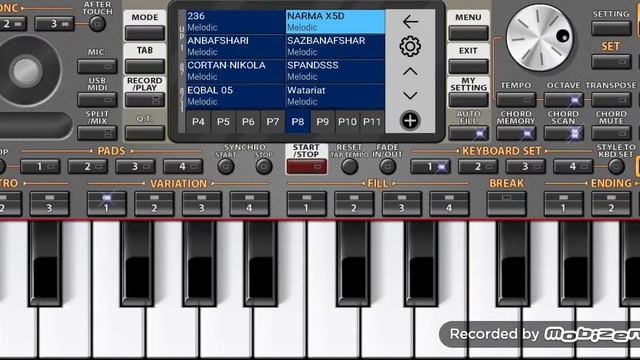Trigger PADS button 1

pyautogui.click(x=40, y=167)
